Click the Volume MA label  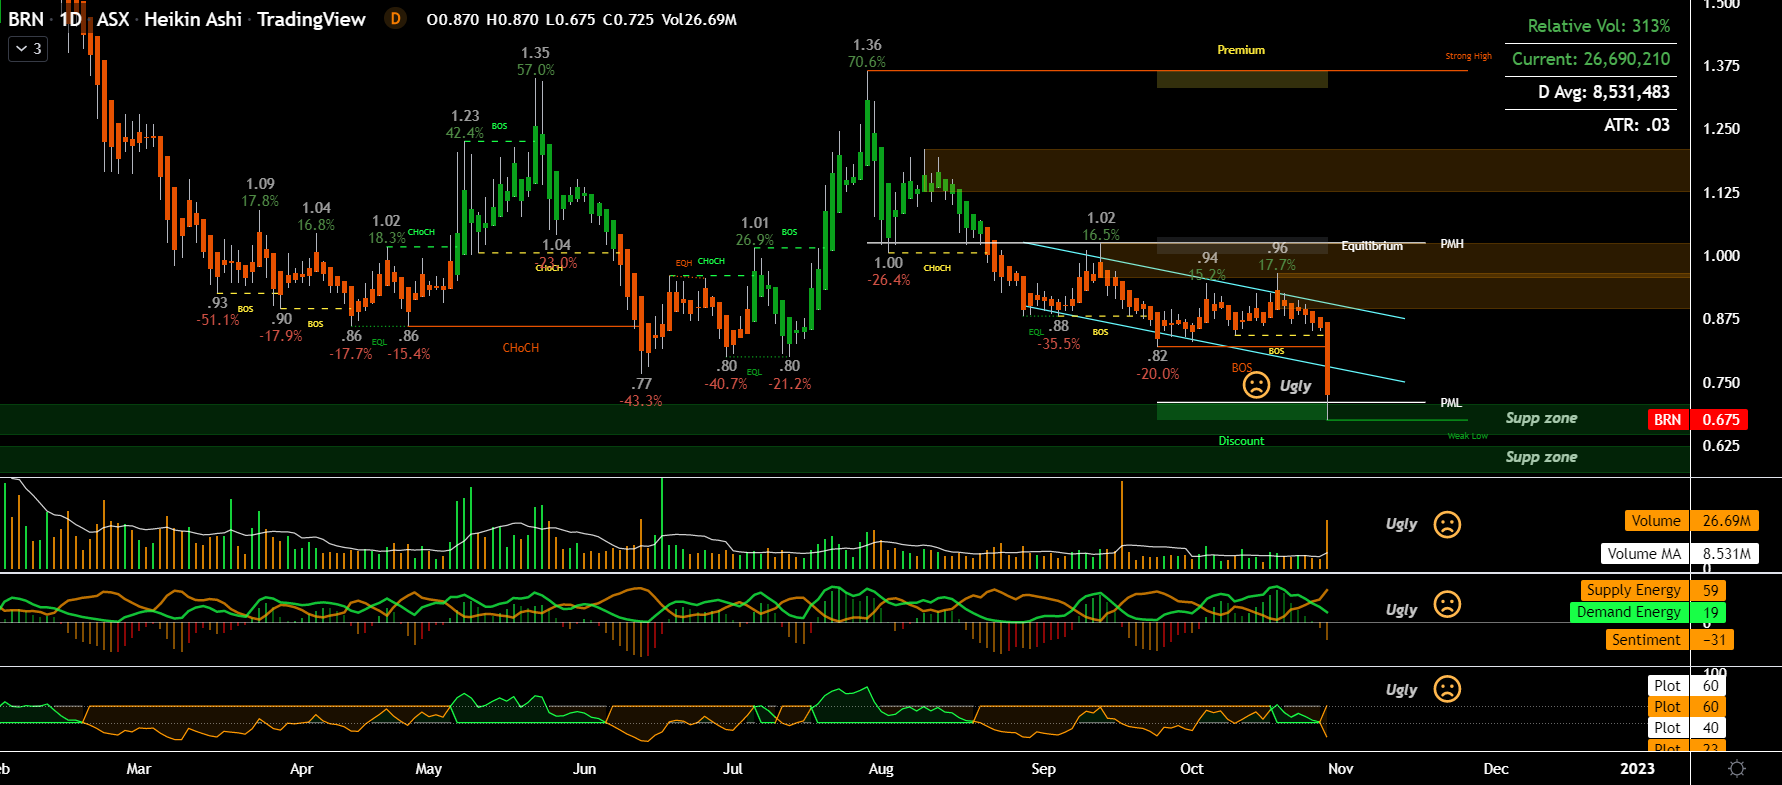1644,554
